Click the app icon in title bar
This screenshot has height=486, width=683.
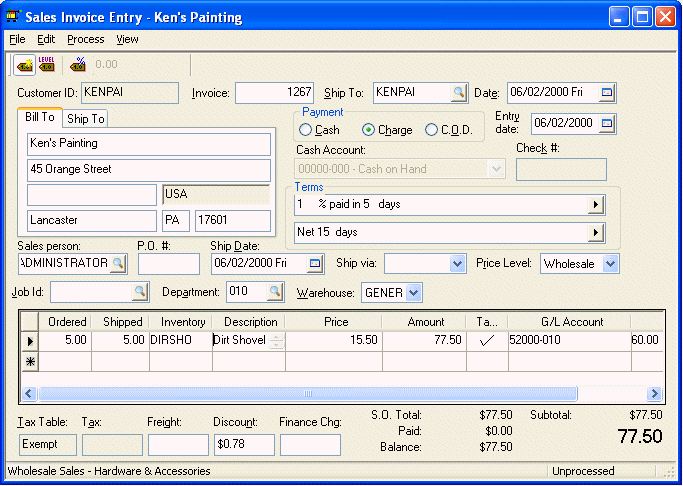point(14,17)
